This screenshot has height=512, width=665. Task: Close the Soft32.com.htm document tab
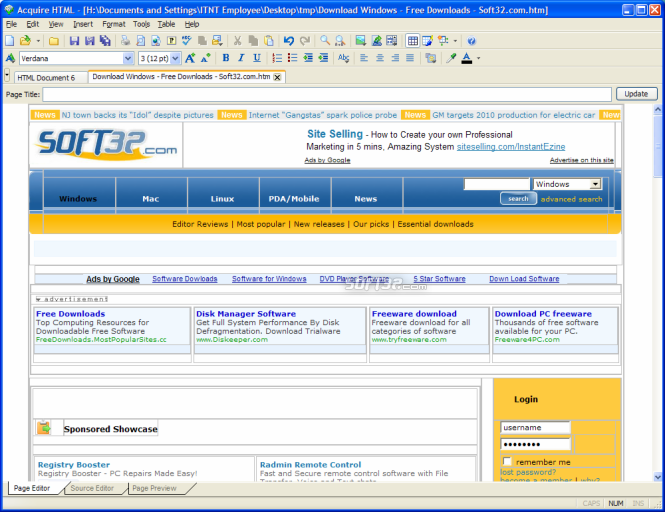277,77
